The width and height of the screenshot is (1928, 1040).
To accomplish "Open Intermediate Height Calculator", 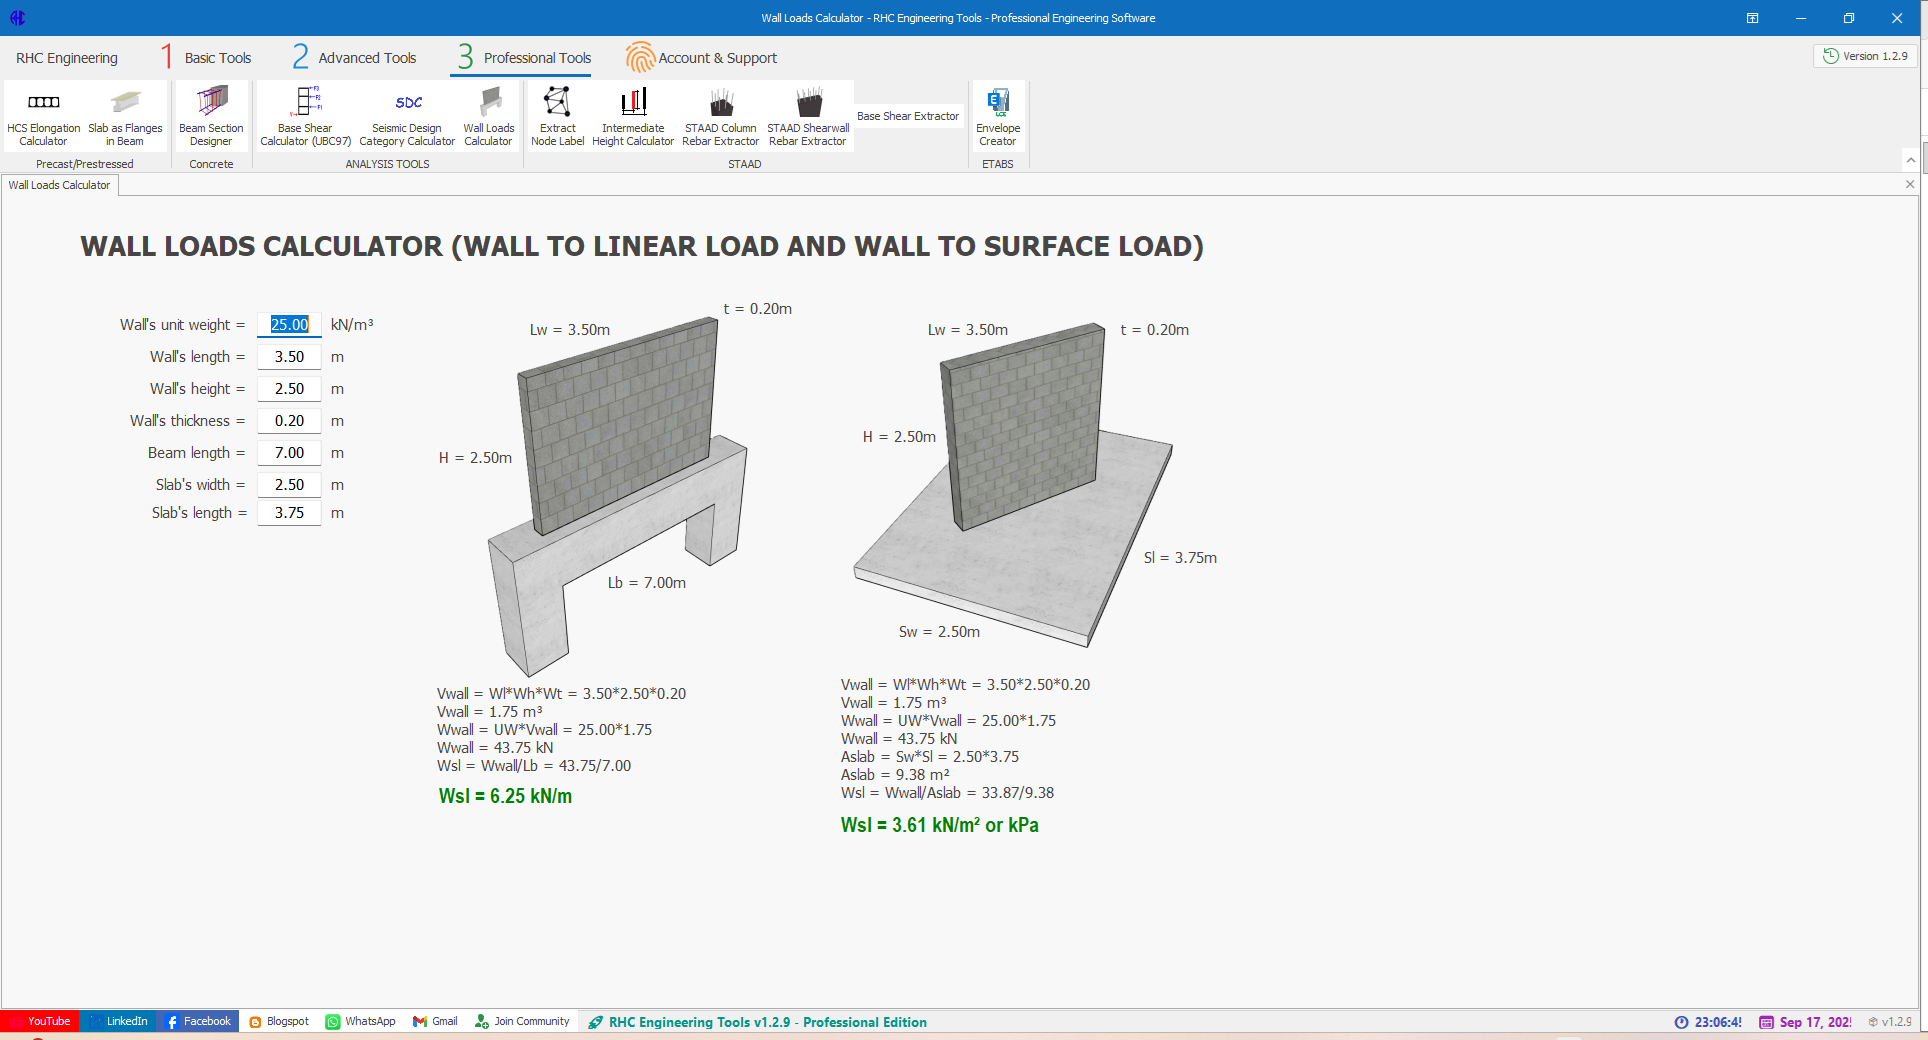I will pos(633,117).
